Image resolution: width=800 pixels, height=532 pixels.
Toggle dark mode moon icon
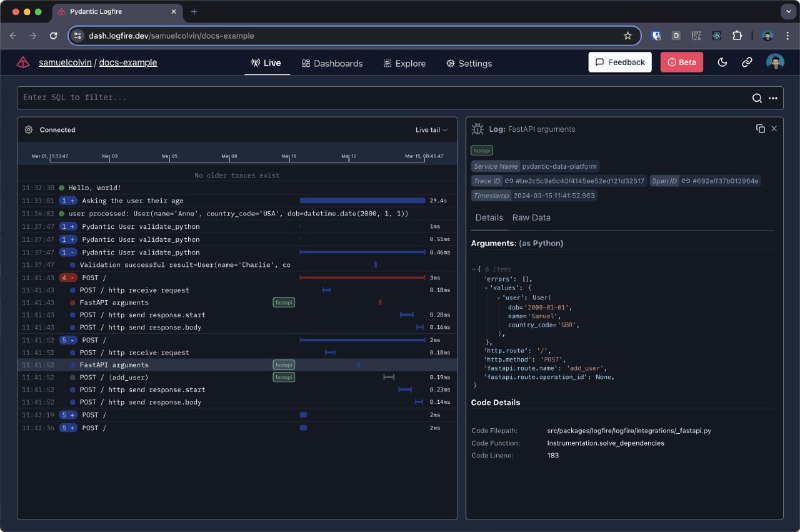click(x=722, y=62)
